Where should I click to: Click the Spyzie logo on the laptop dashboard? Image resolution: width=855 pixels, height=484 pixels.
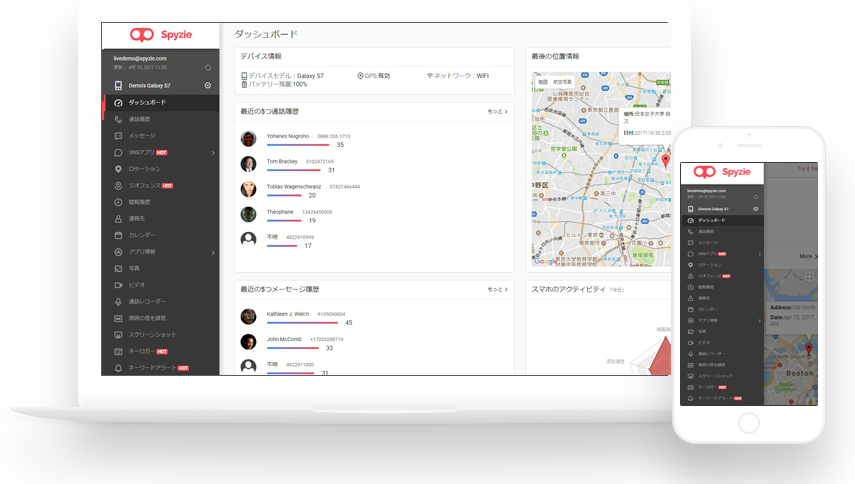(161, 35)
